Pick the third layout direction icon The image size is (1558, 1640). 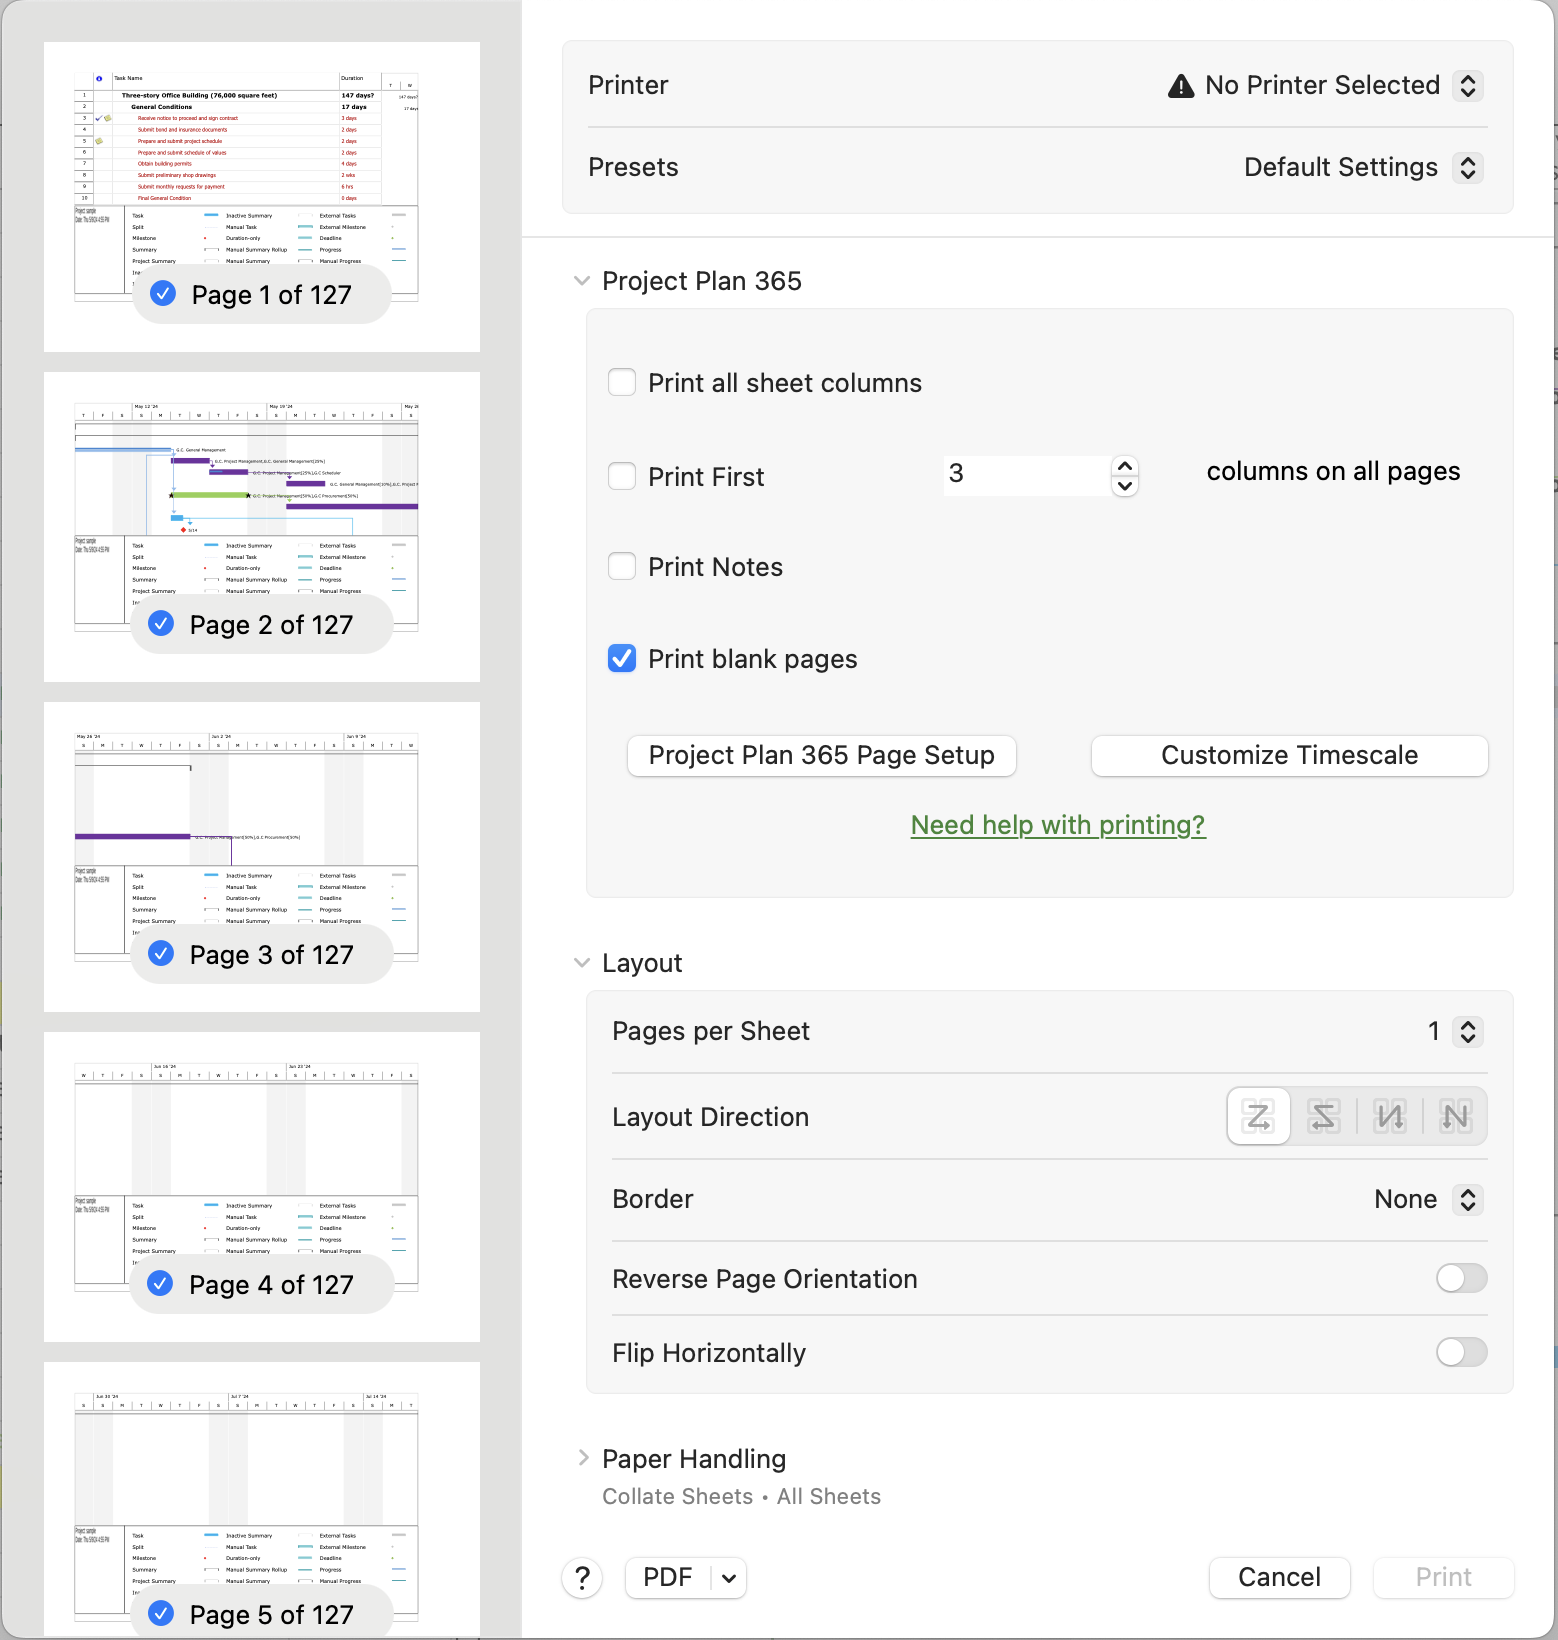pos(1390,1116)
